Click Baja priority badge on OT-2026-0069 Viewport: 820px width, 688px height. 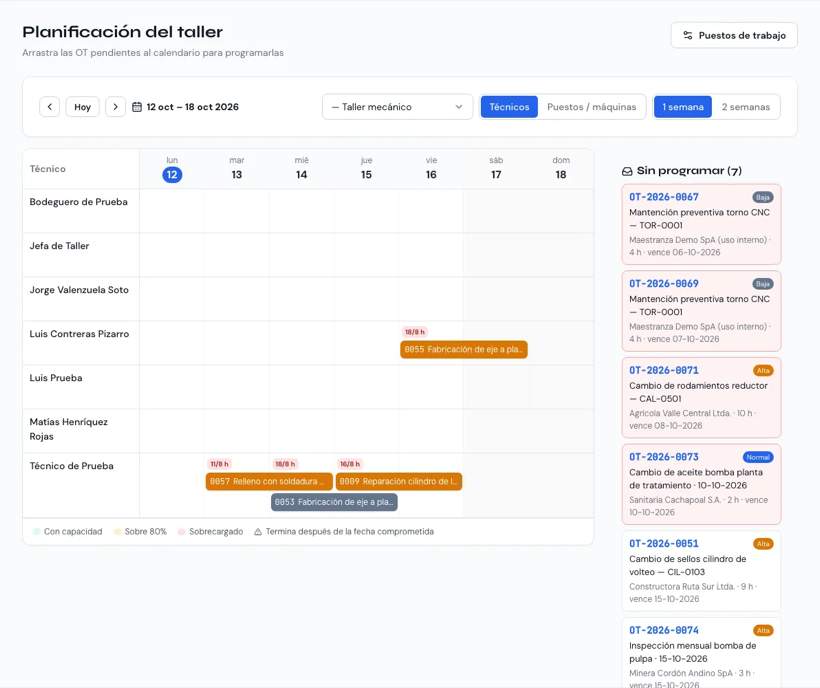click(763, 284)
